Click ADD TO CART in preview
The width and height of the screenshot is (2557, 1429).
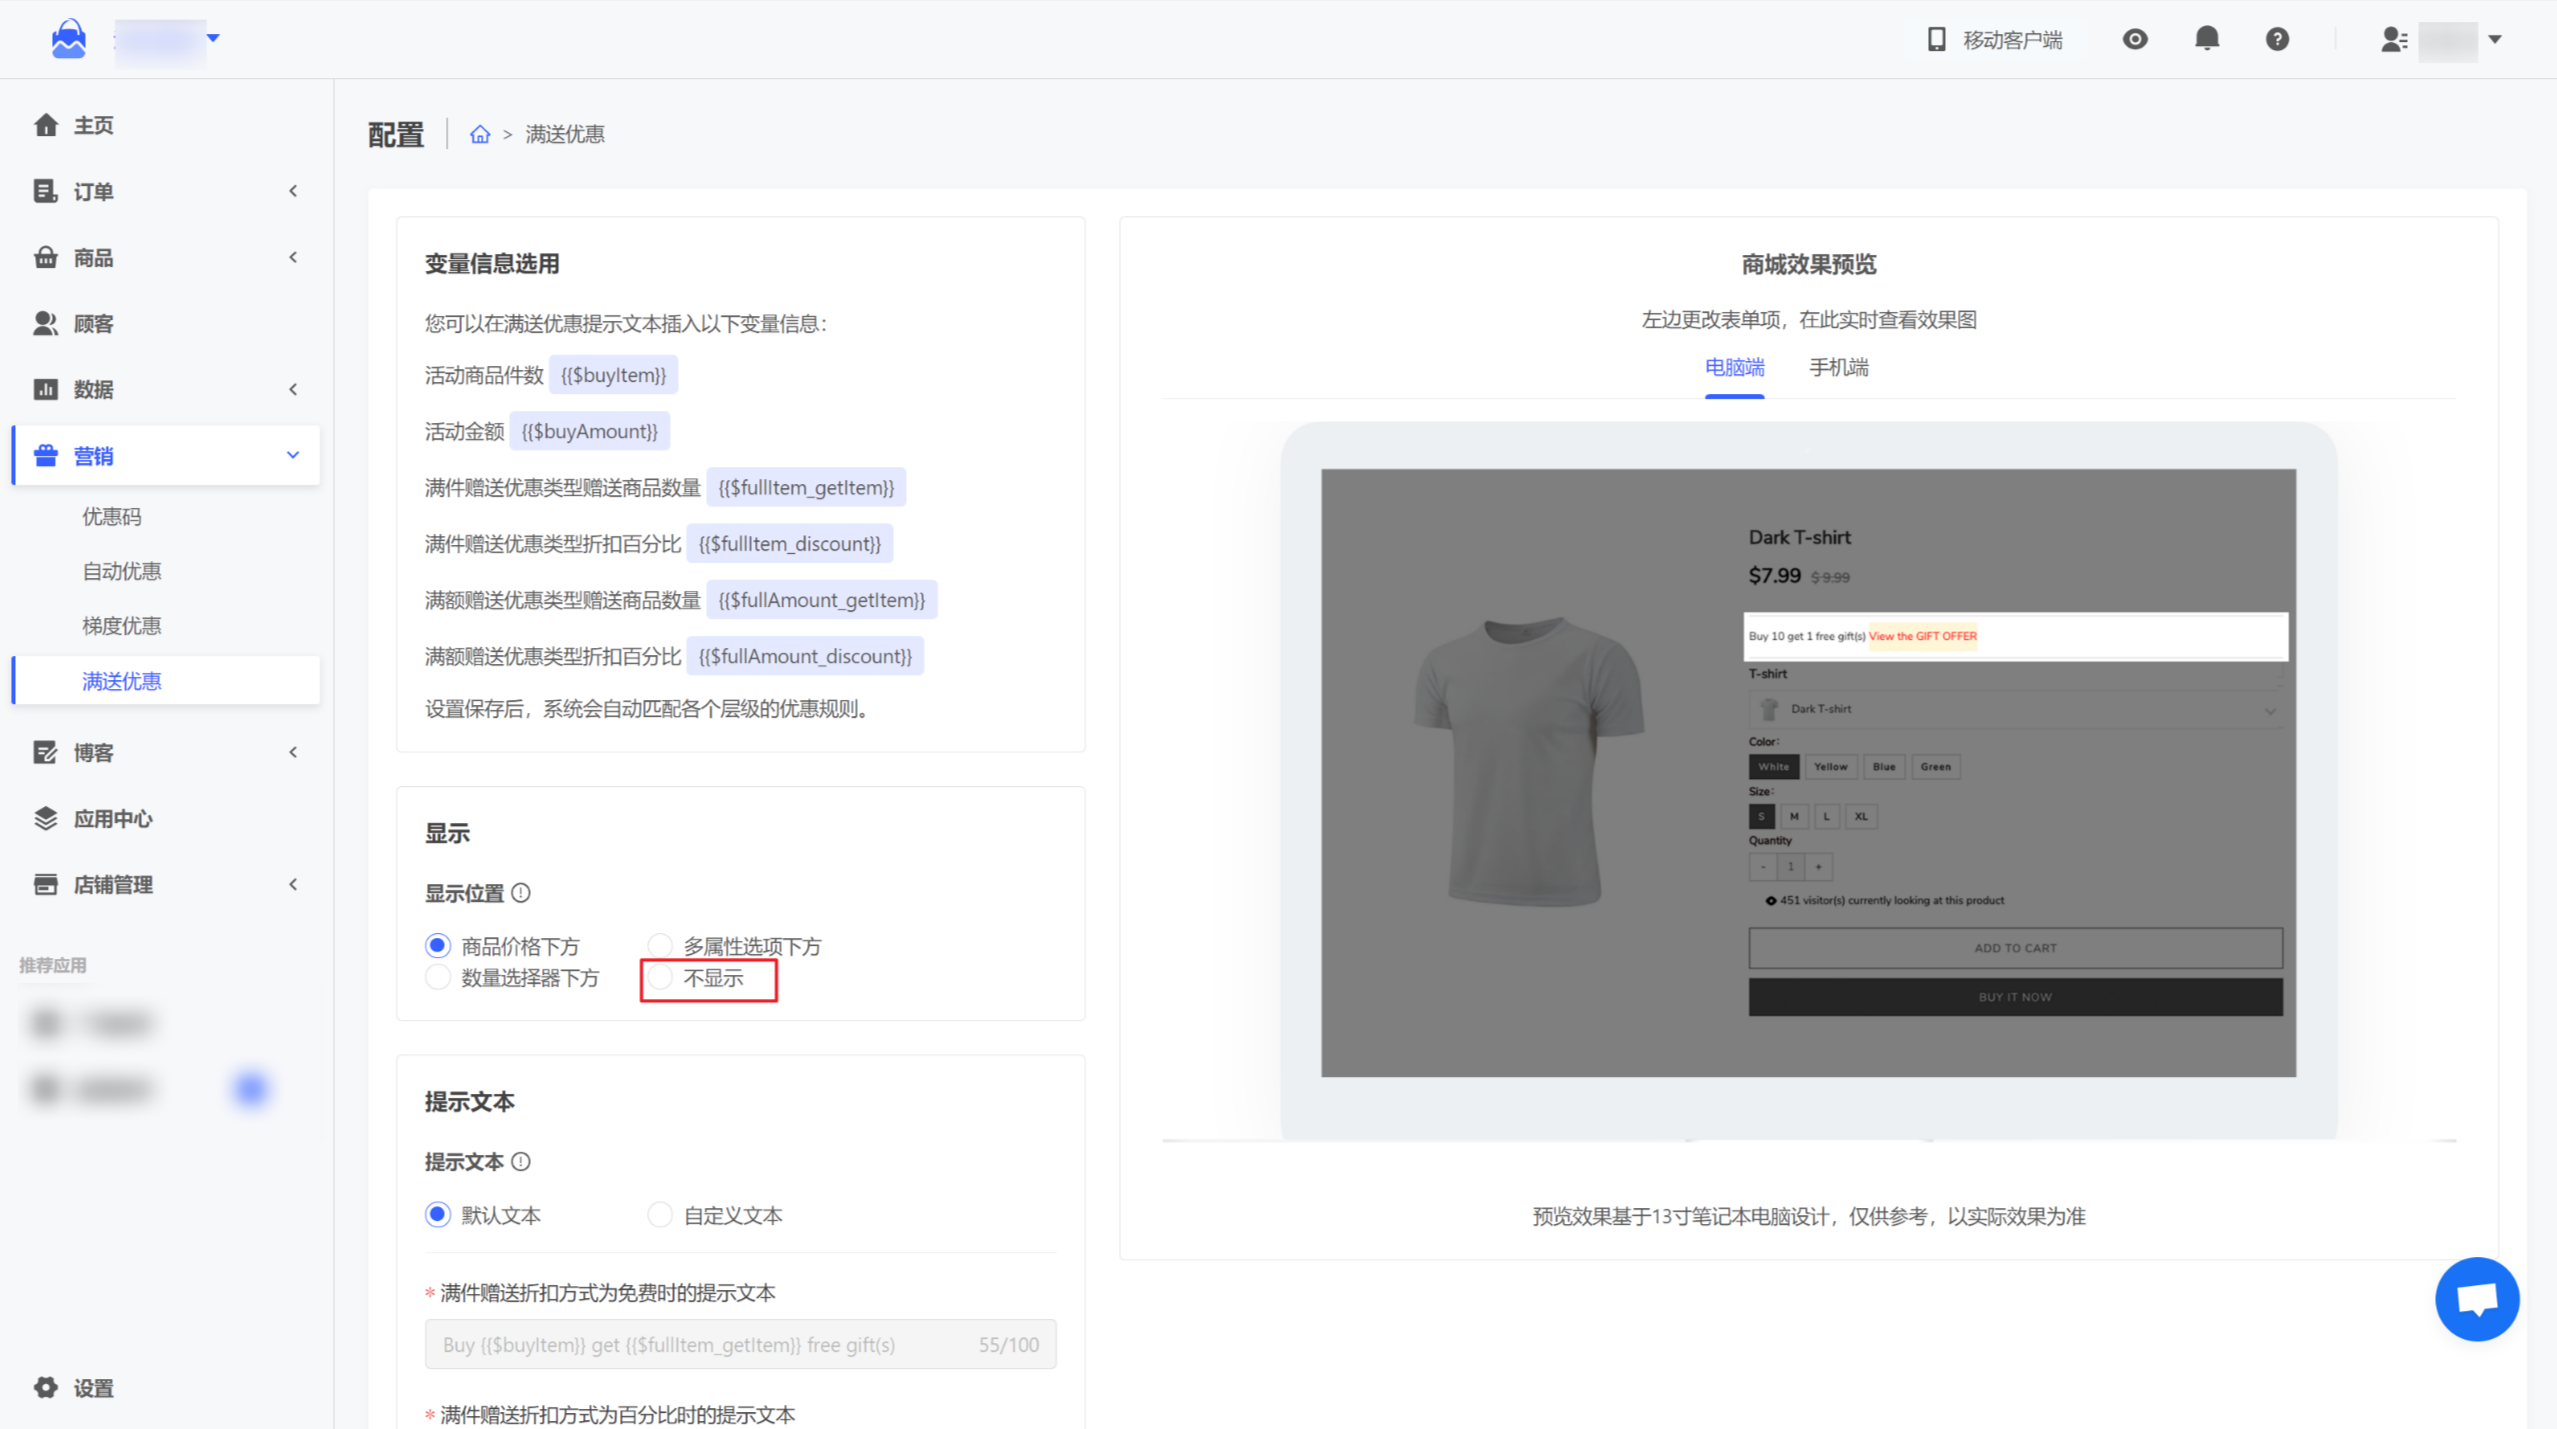[2015, 947]
